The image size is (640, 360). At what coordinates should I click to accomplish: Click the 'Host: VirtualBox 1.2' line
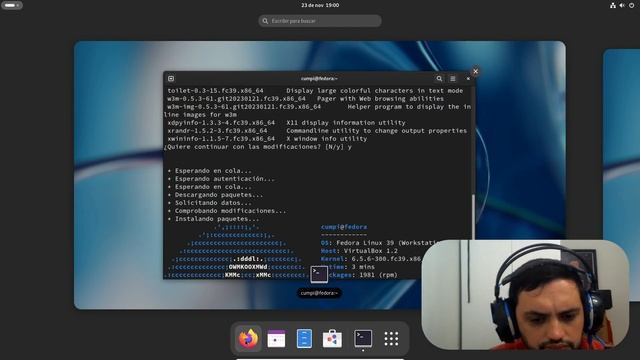[x=359, y=251]
